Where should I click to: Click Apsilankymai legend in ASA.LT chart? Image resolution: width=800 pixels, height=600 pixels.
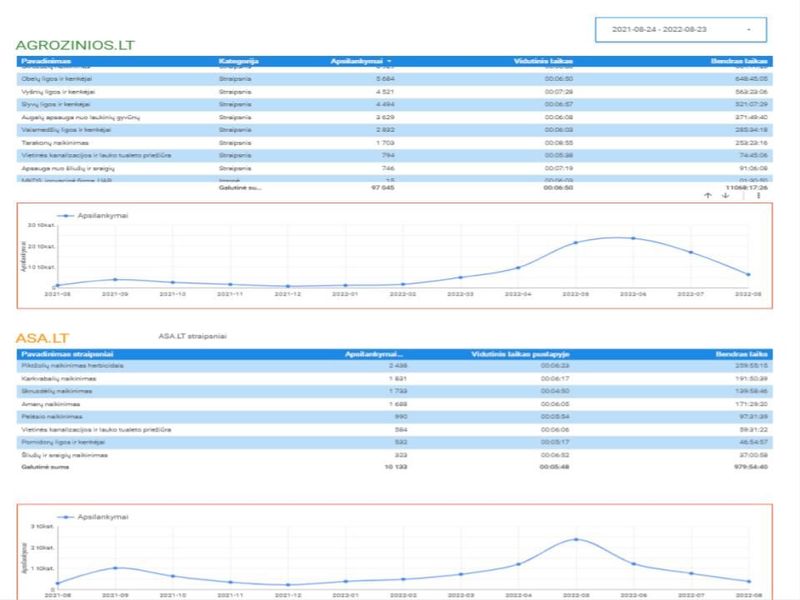(92, 517)
